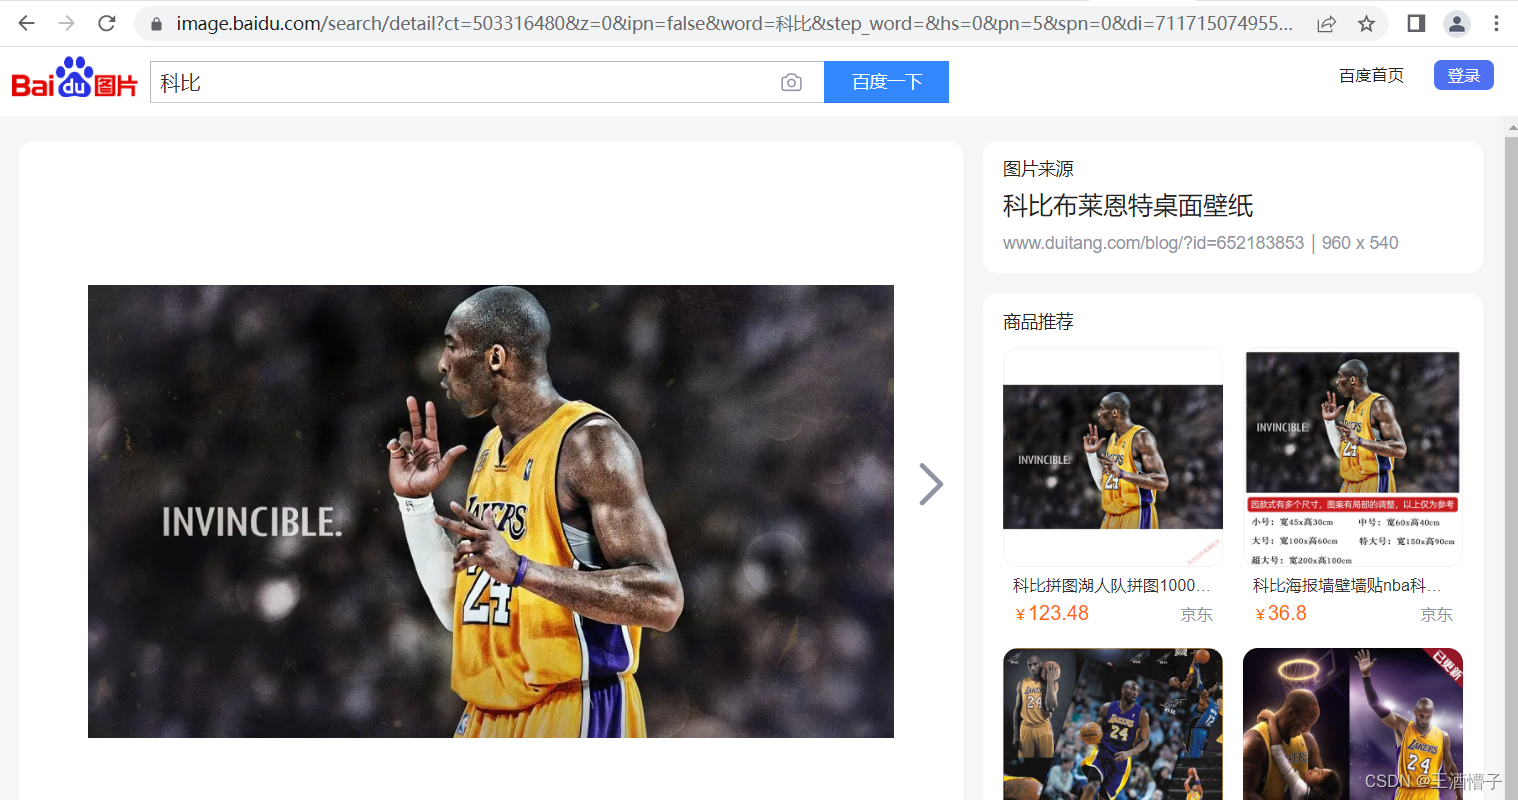Open the Kobe halo poster product thumbnail
This screenshot has height=800, width=1518.
1353,724
